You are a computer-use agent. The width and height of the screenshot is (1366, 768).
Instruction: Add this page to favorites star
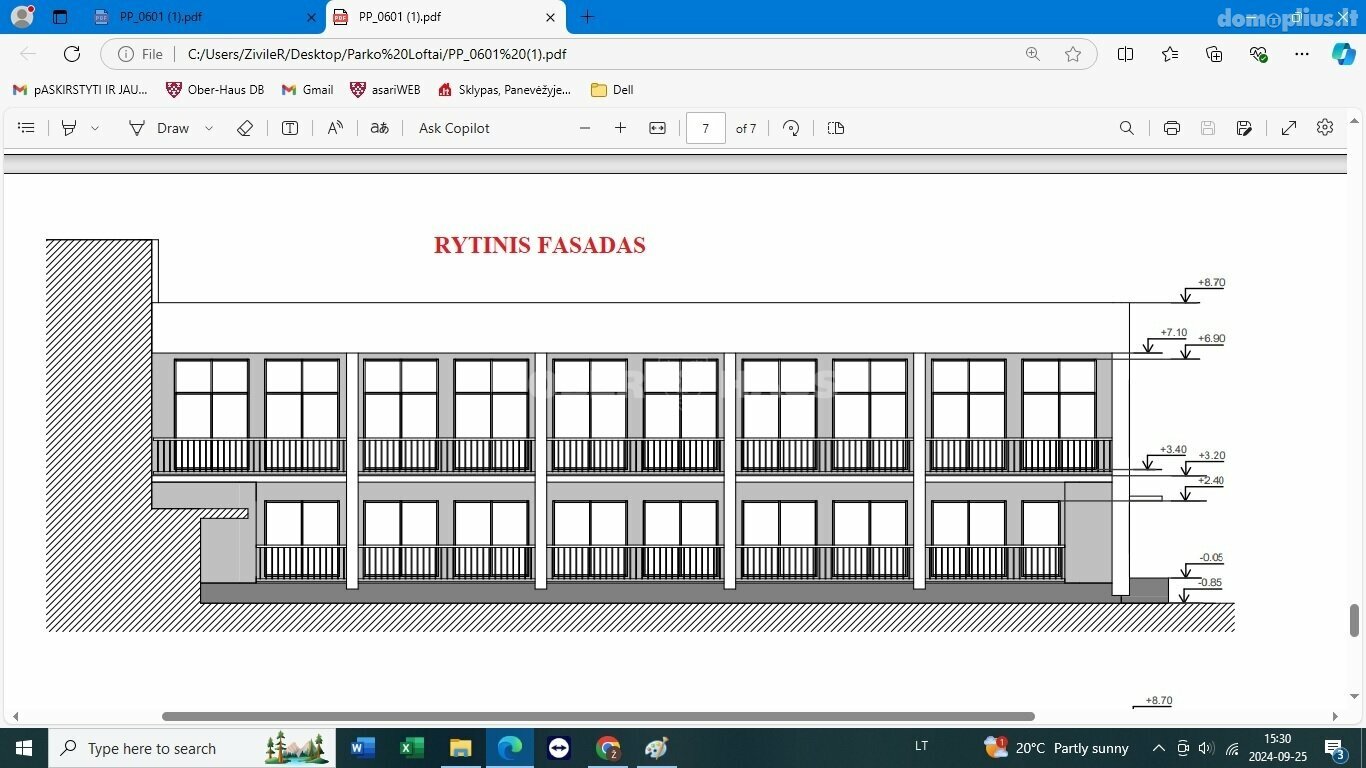click(x=1073, y=54)
